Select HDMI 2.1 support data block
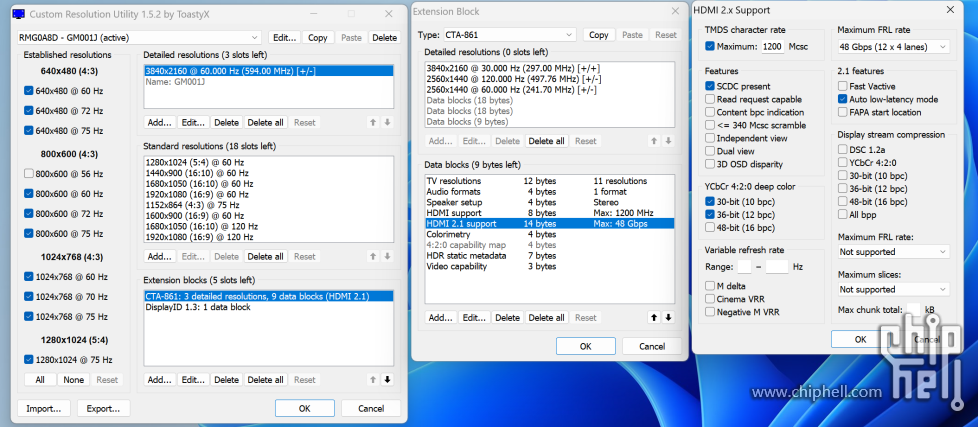Viewport: 978px width, 427px height. click(x=550, y=224)
